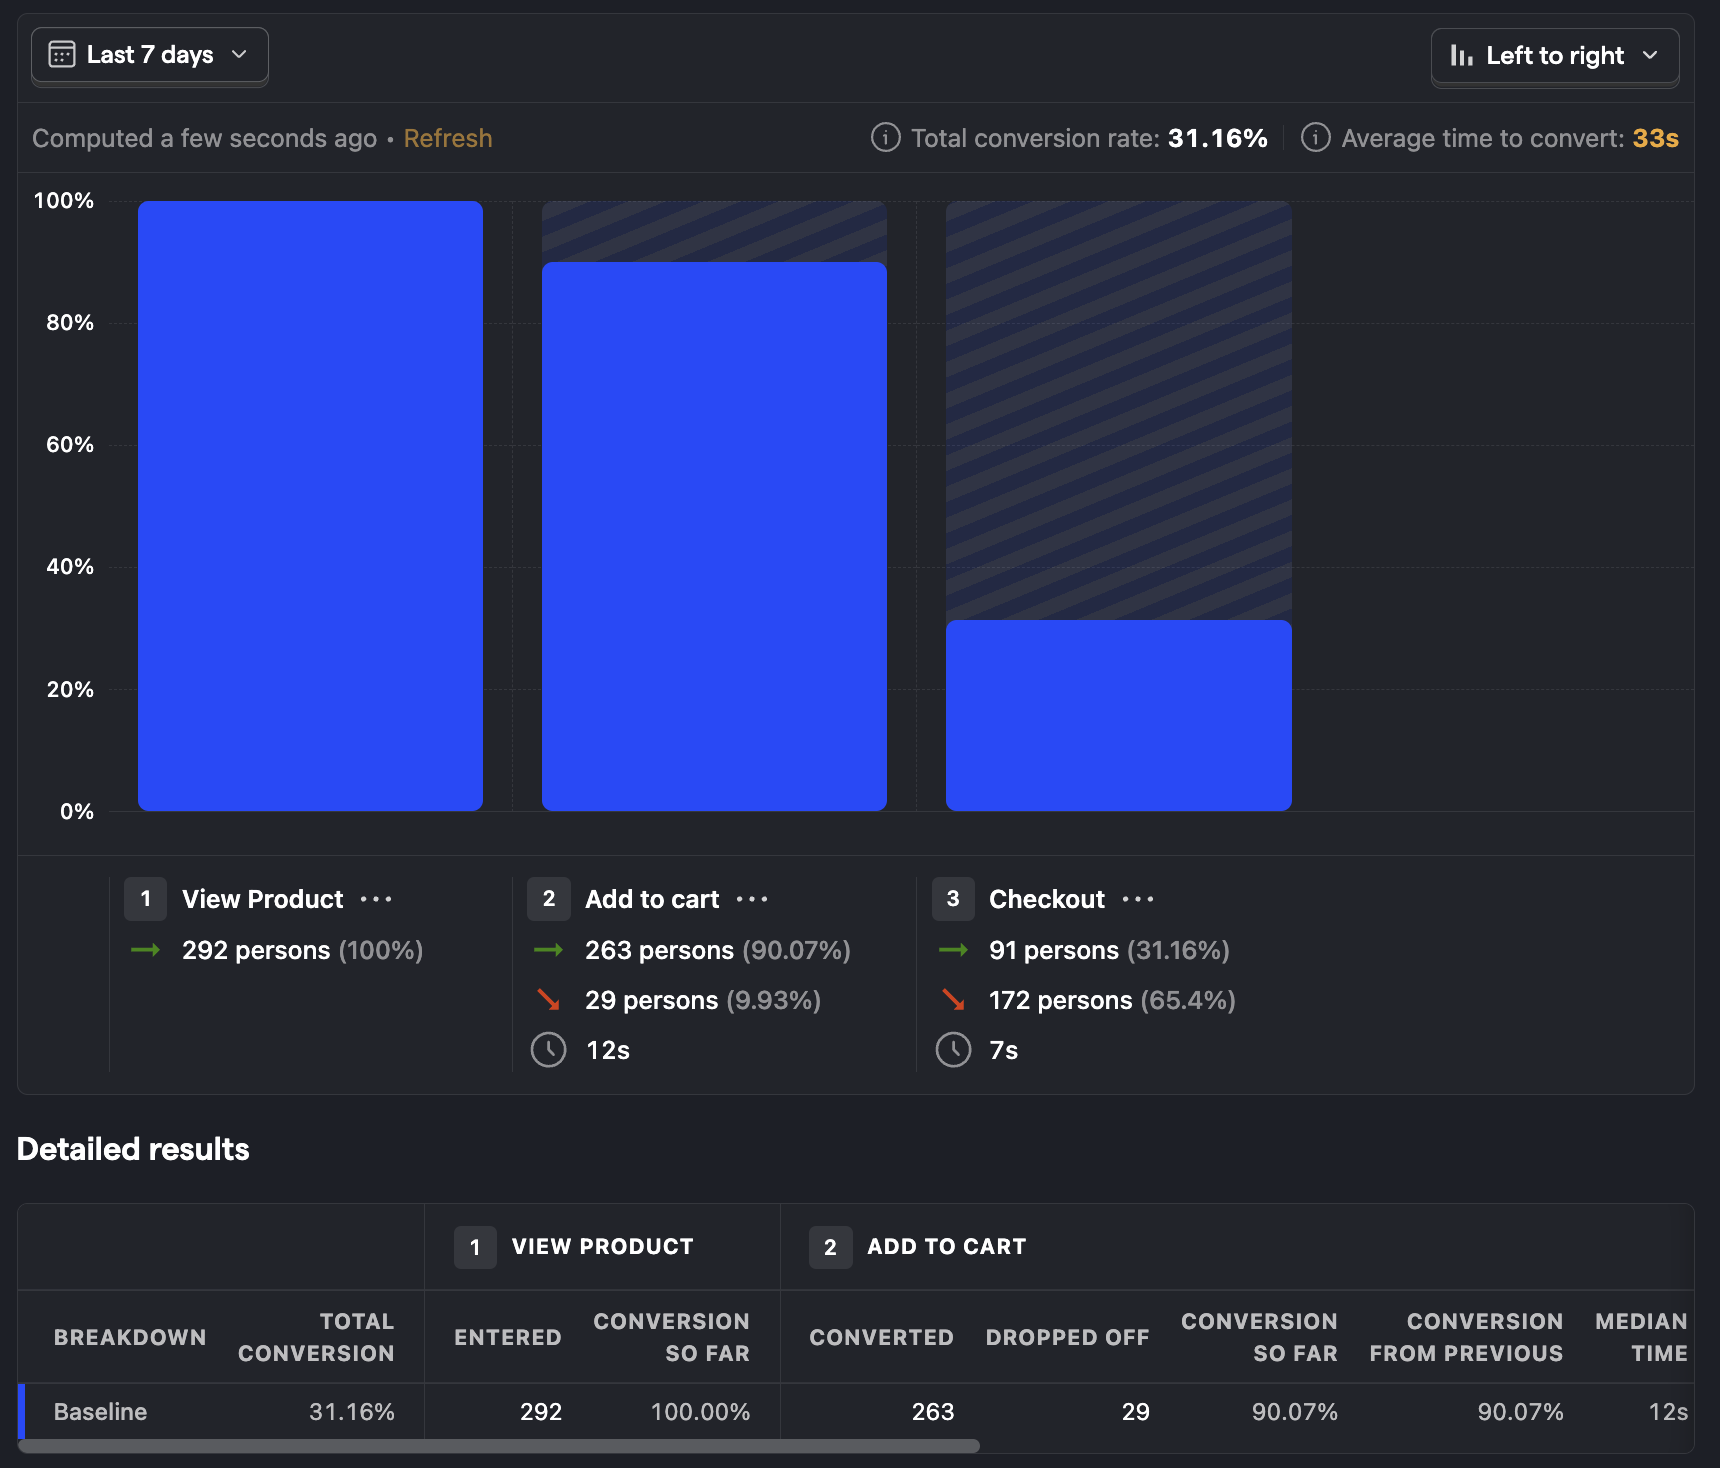Click the 91 persons converted link
The height and width of the screenshot is (1468, 1720).
point(1054,950)
